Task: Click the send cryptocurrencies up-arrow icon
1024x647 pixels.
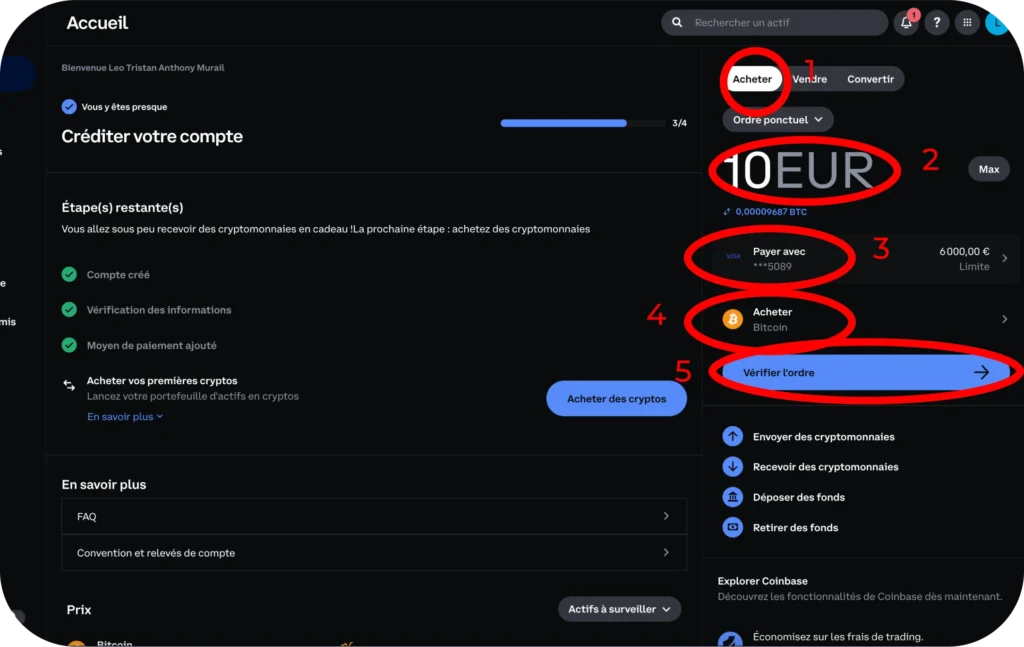Action: click(x=733, y=436)
